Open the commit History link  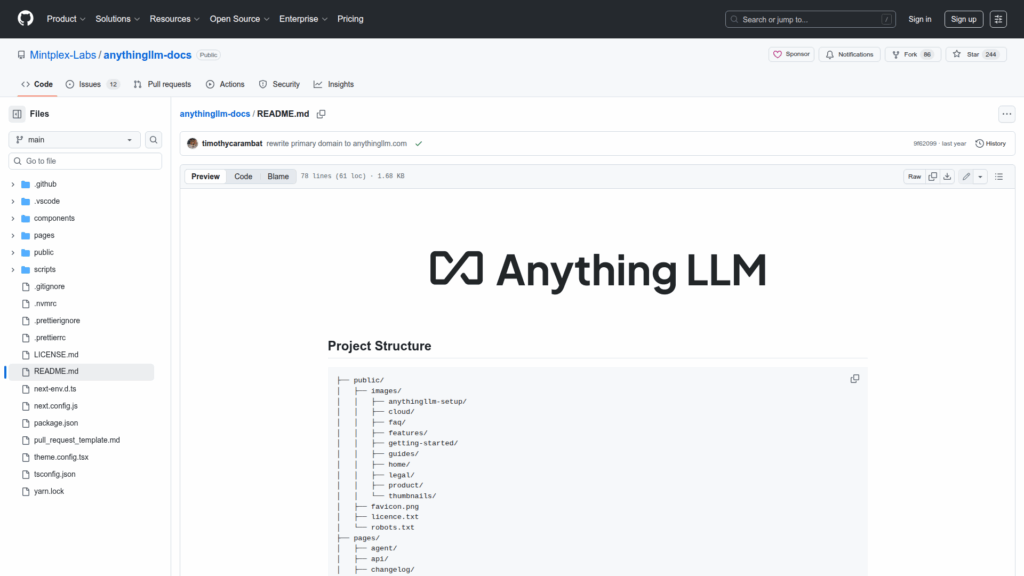click(x=990, y=143)
